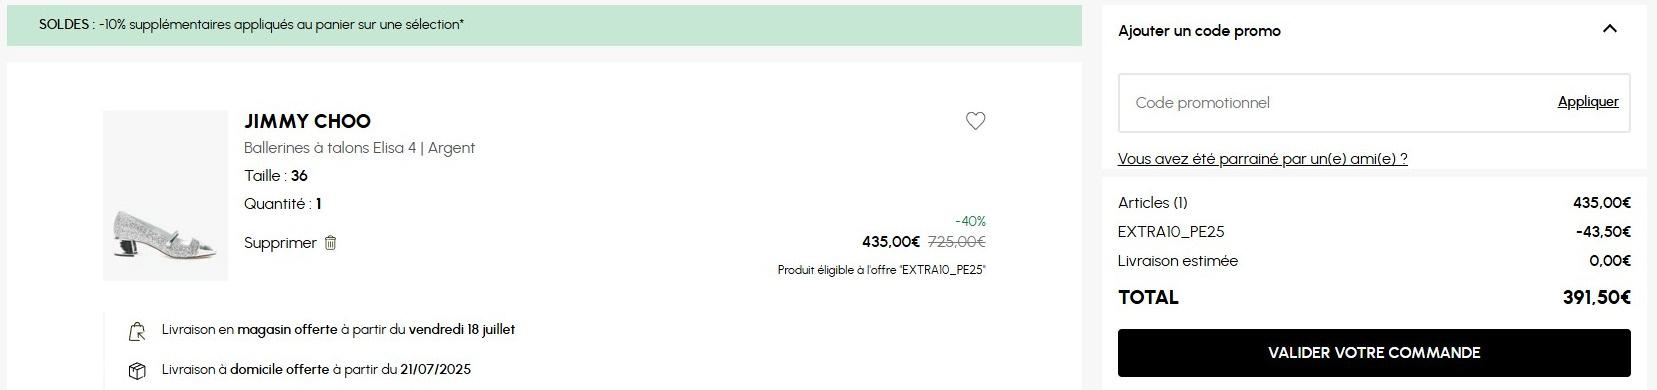Click the EXTRA10_PE25 discount line in summary
Viewport: 1657px width, 390px height.
pyautogui.click(x=1374, y=232)
